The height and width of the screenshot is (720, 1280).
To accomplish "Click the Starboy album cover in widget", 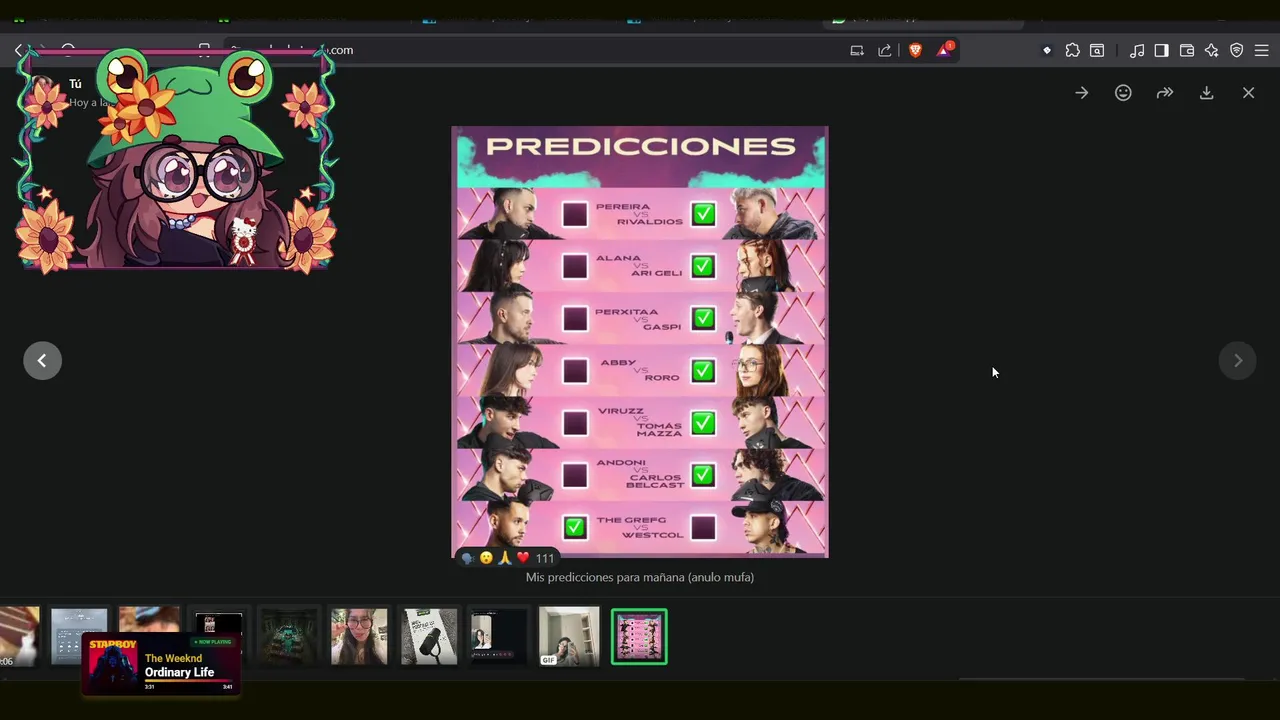I will click(112, 664).
